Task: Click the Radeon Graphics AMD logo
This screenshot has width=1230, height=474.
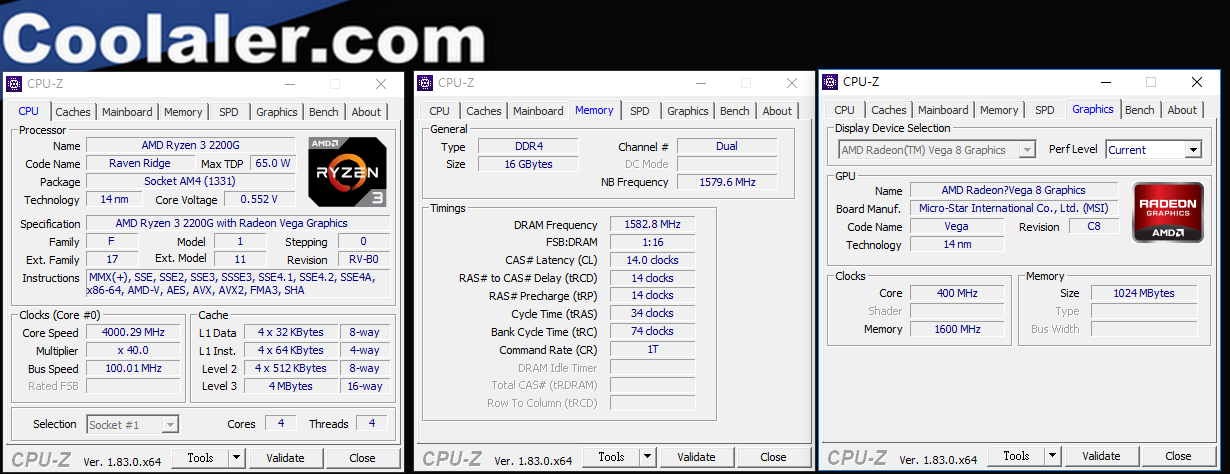Action: click(1167, 212)
